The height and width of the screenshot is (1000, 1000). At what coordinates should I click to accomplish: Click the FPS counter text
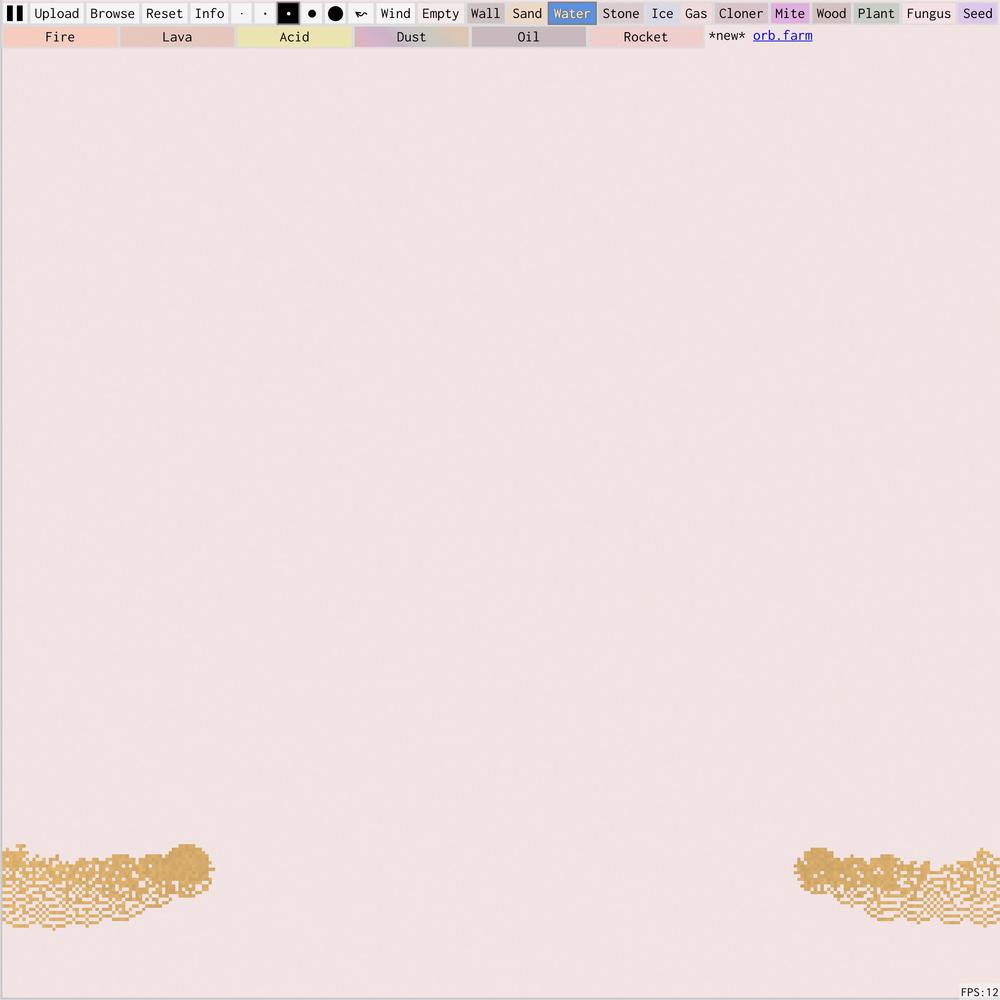point(979,992)
